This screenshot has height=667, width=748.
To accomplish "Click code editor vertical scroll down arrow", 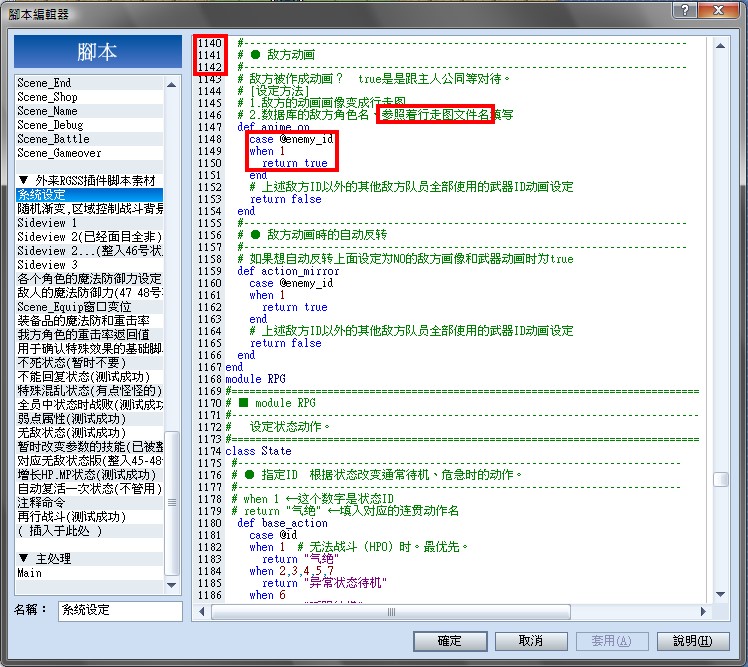I will pyautogui.click(x=720, y=594).
